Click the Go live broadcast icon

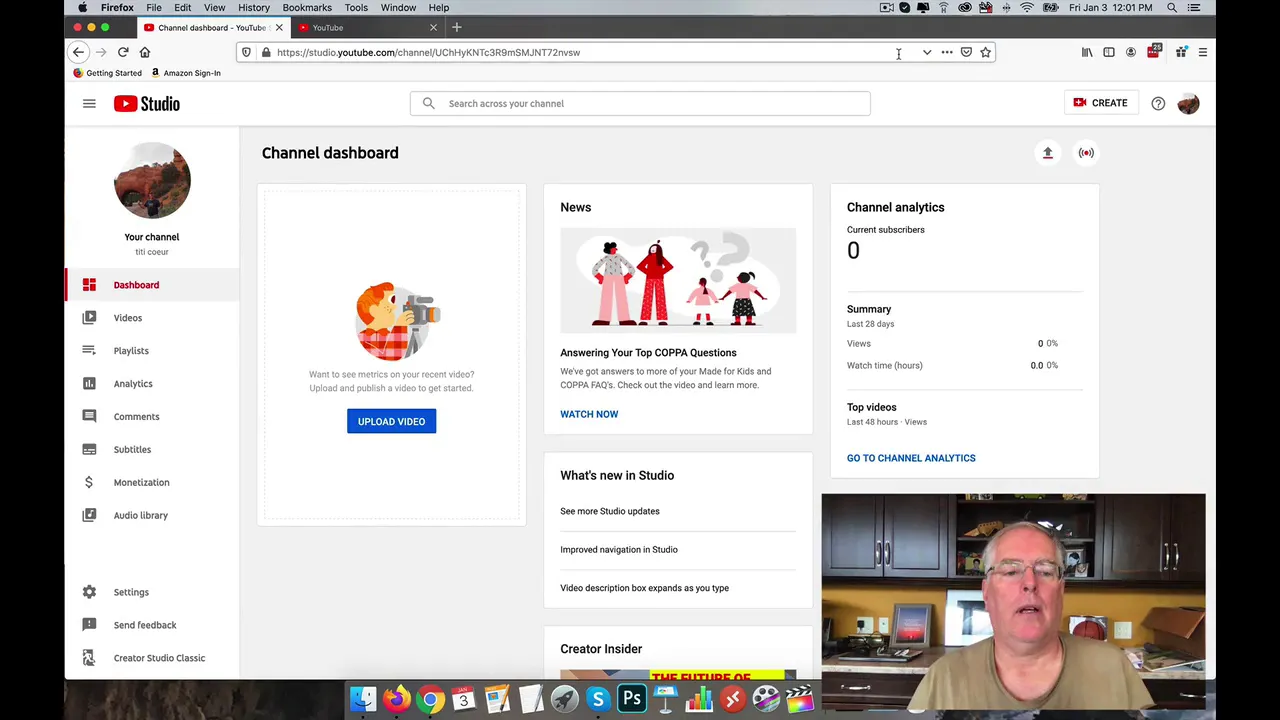point(1086,153)
